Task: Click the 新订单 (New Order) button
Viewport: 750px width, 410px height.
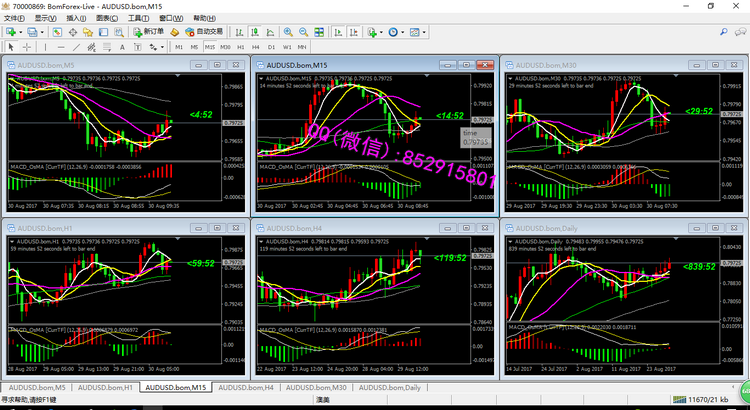Action: (x=149, y=32)
